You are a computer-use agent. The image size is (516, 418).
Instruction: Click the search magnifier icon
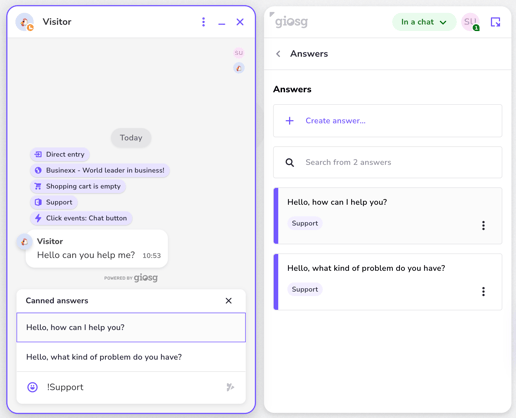click(x=290, y=162)
